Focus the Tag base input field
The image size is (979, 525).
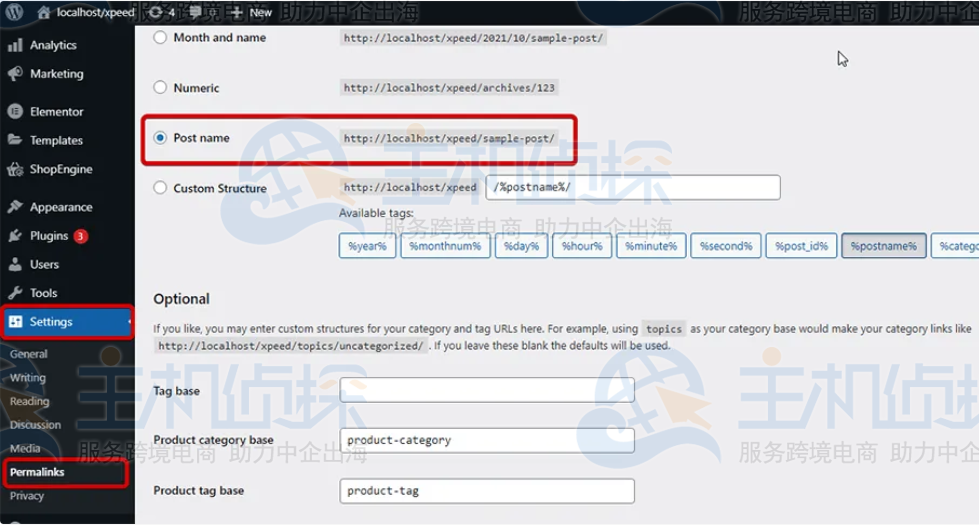click(x=487, y=390)
